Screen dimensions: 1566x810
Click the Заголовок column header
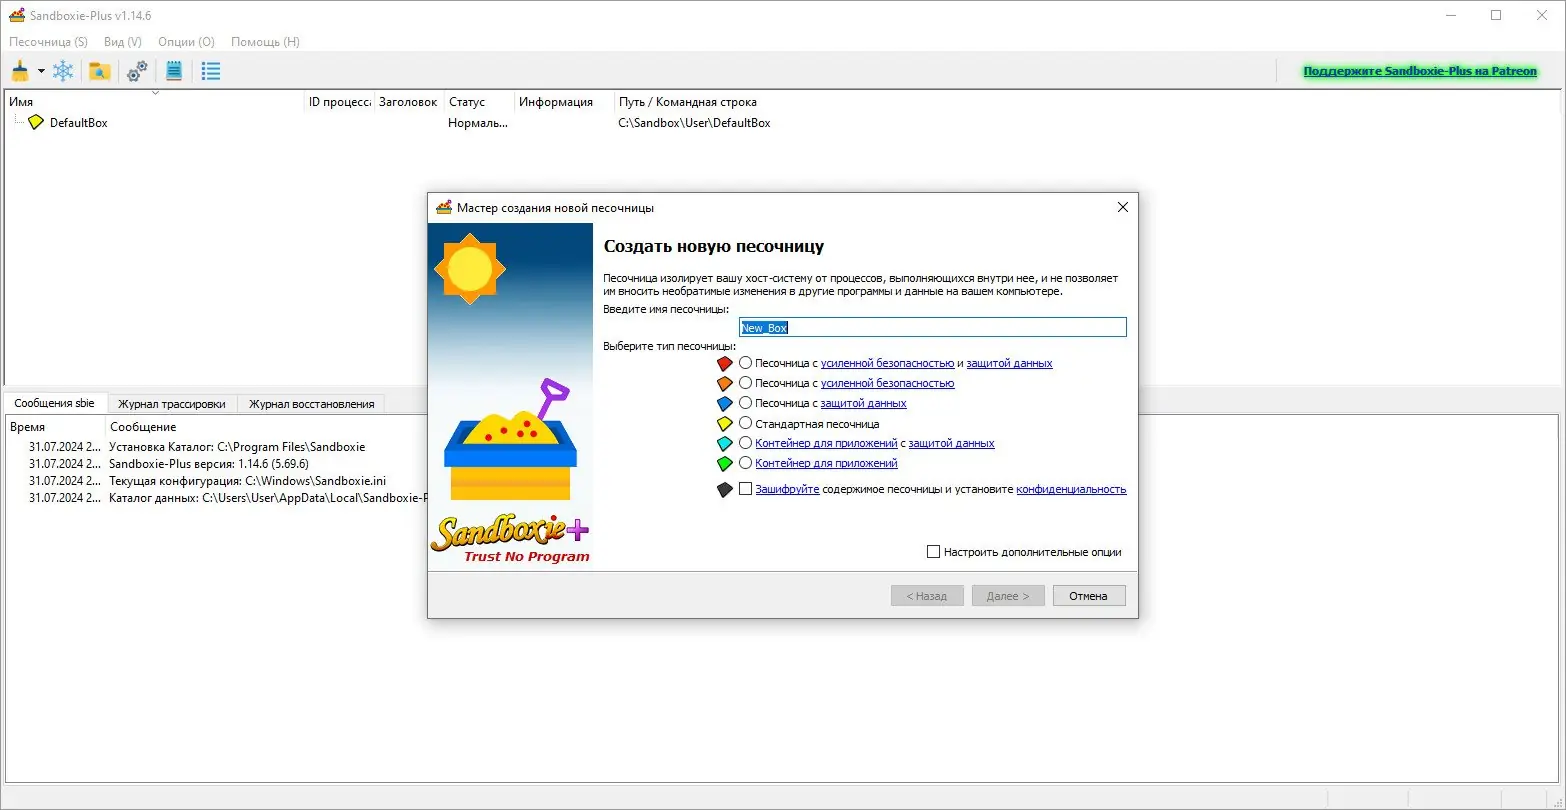[x=409, y=101]
